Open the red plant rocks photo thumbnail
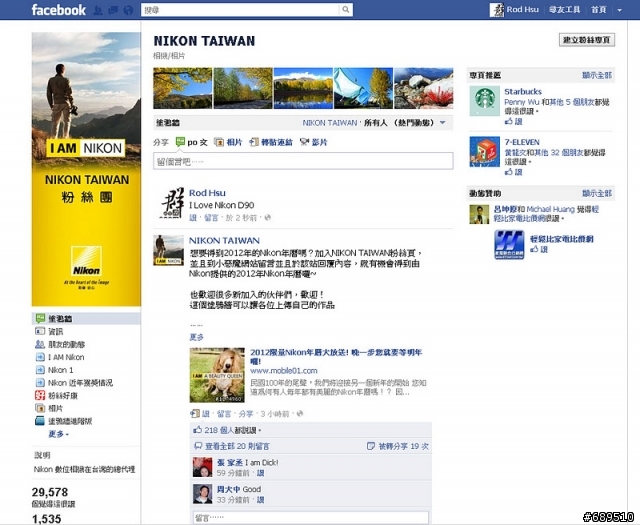This screenshot has height=525, width=640. point(423,88)
